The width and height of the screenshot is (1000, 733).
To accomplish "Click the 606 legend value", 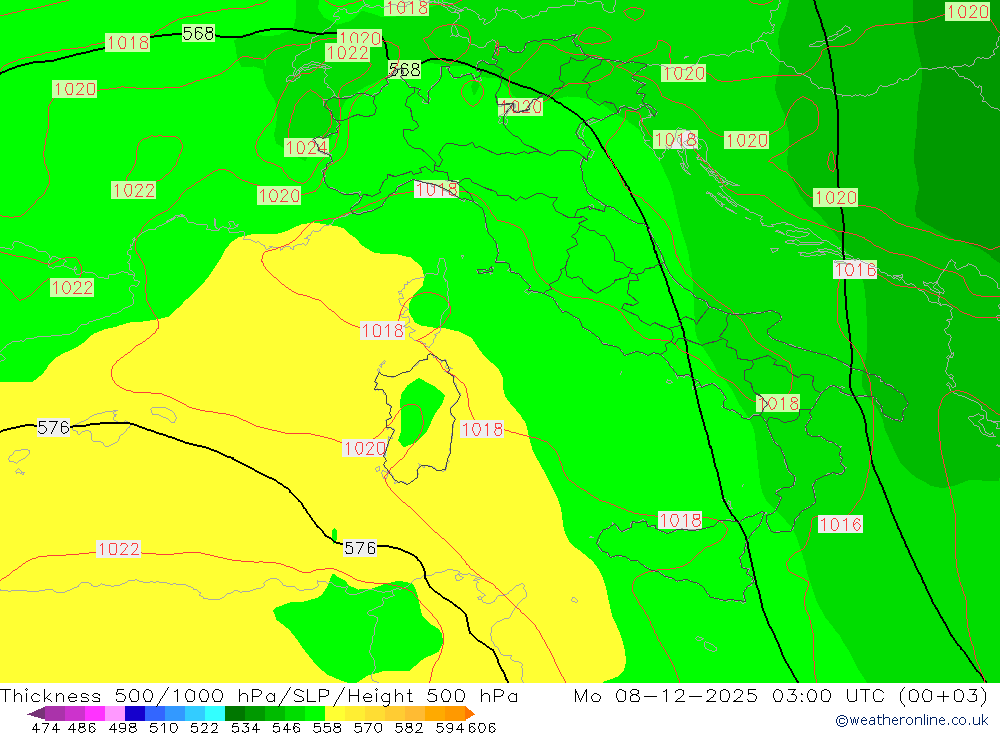I will point(482,727).
